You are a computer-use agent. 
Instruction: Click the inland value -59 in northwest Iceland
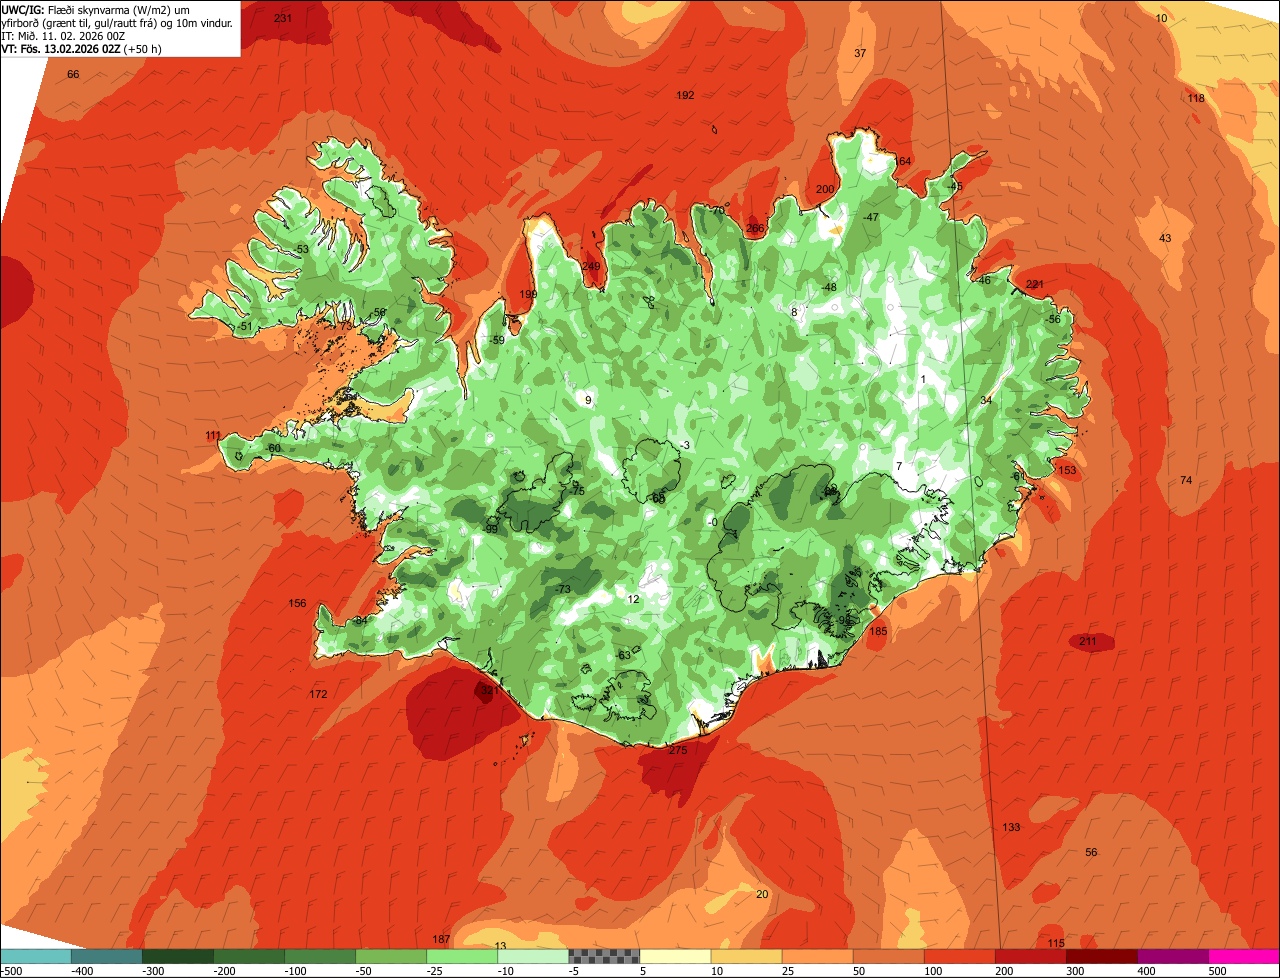(x=497, y=340)
